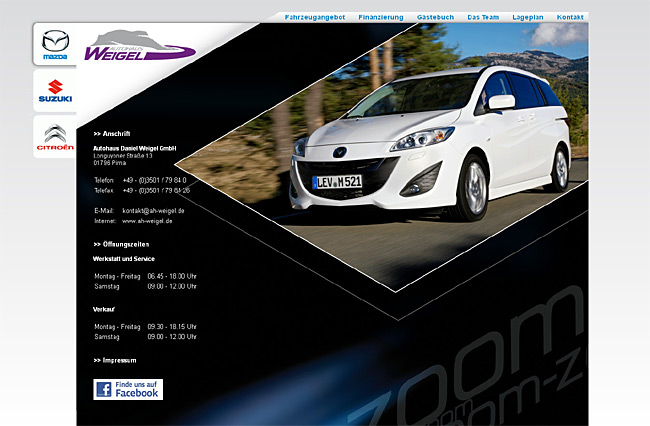Select Das Team in navigation
650x426 pixels.
click(483, 17)
